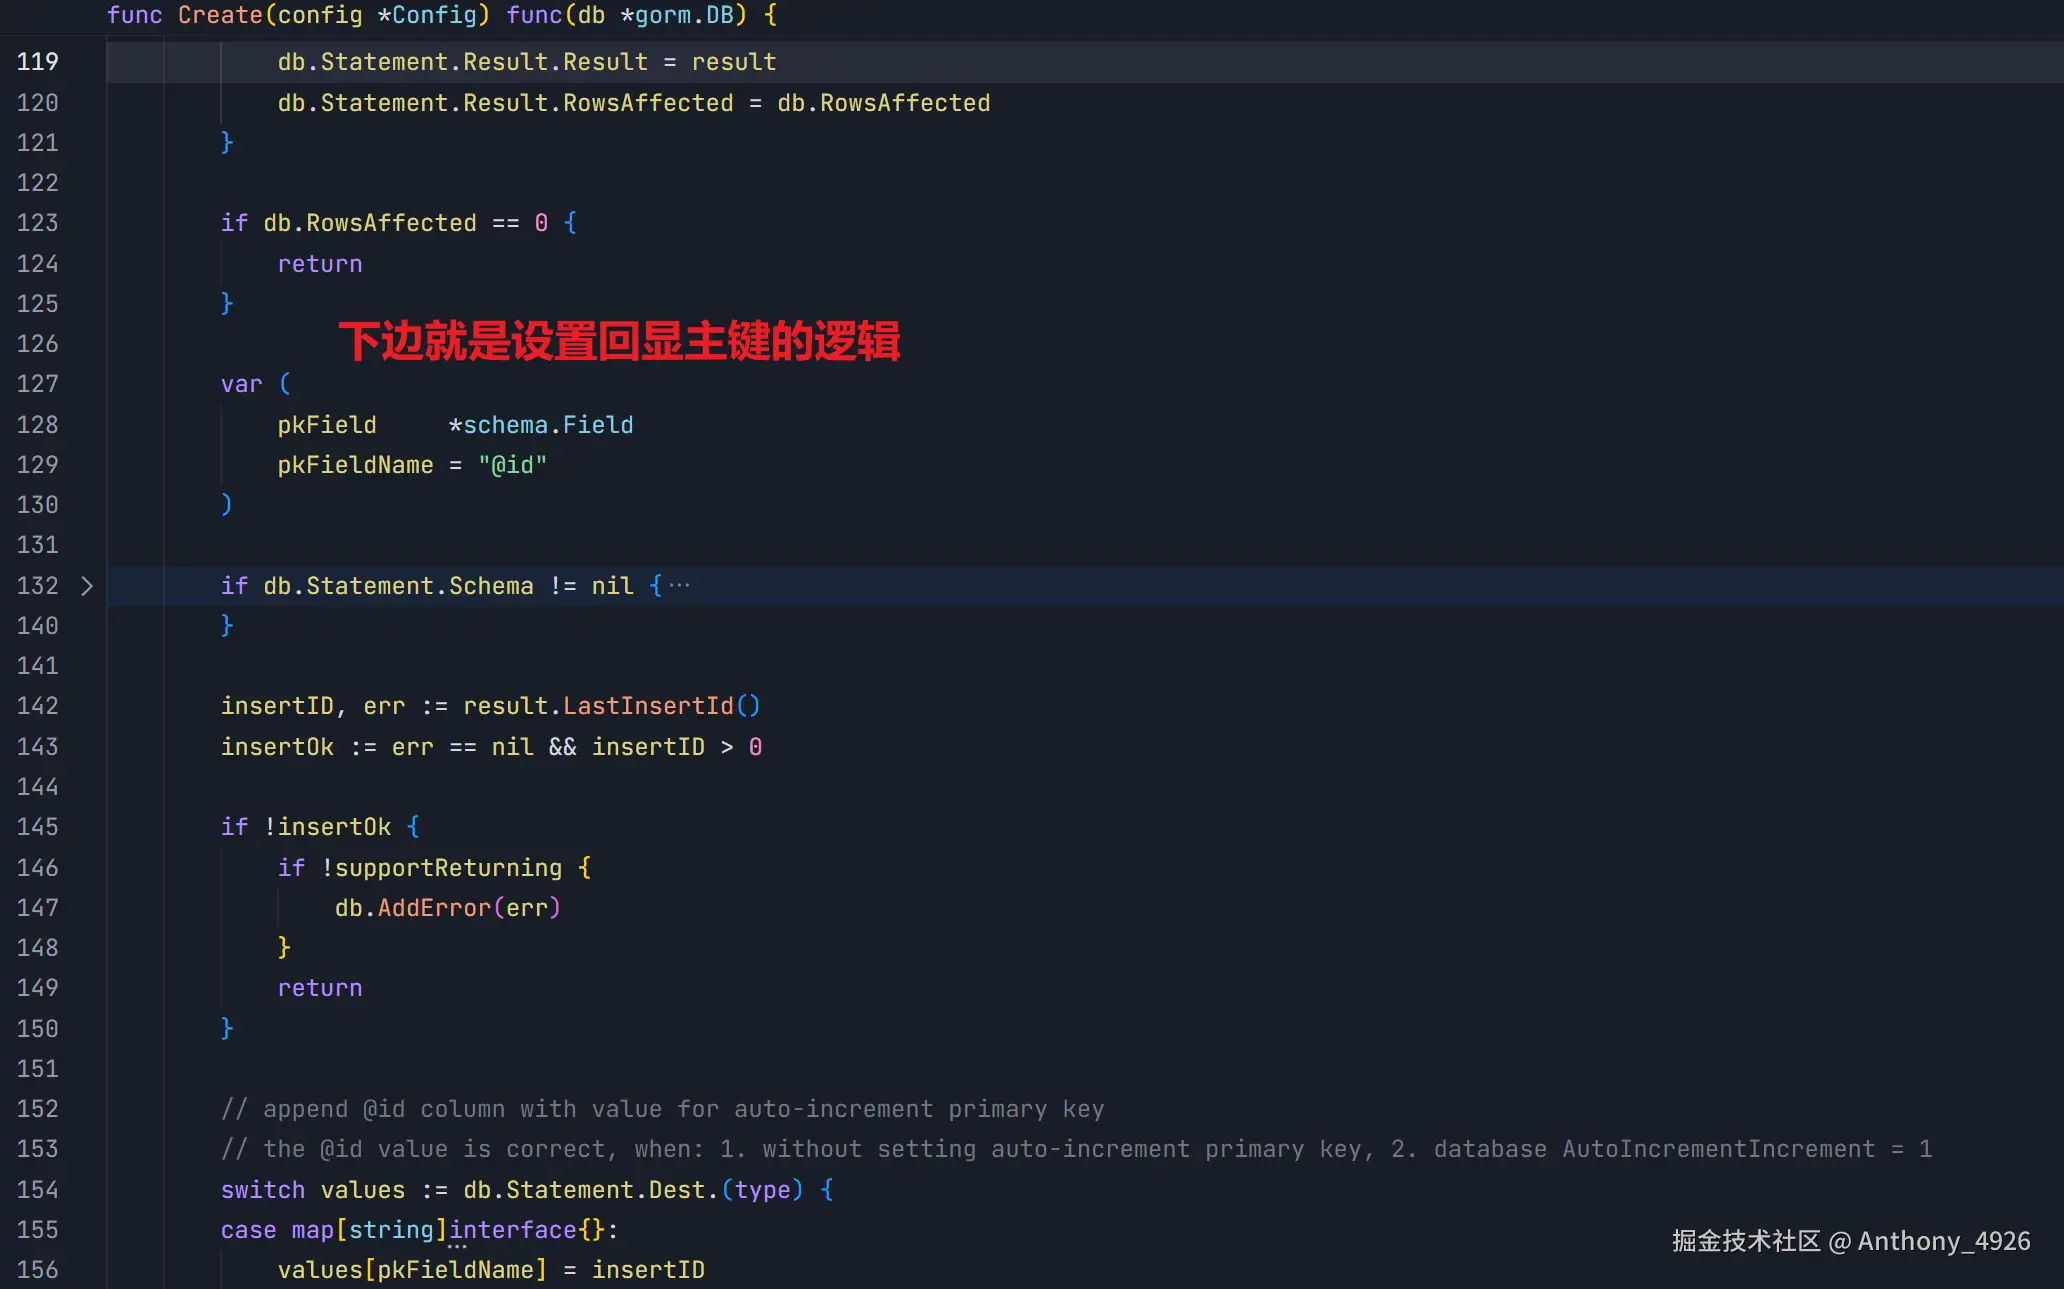
Task: Click the Anthony_4926 watermark text
Action: (x=1943, y=1241)
